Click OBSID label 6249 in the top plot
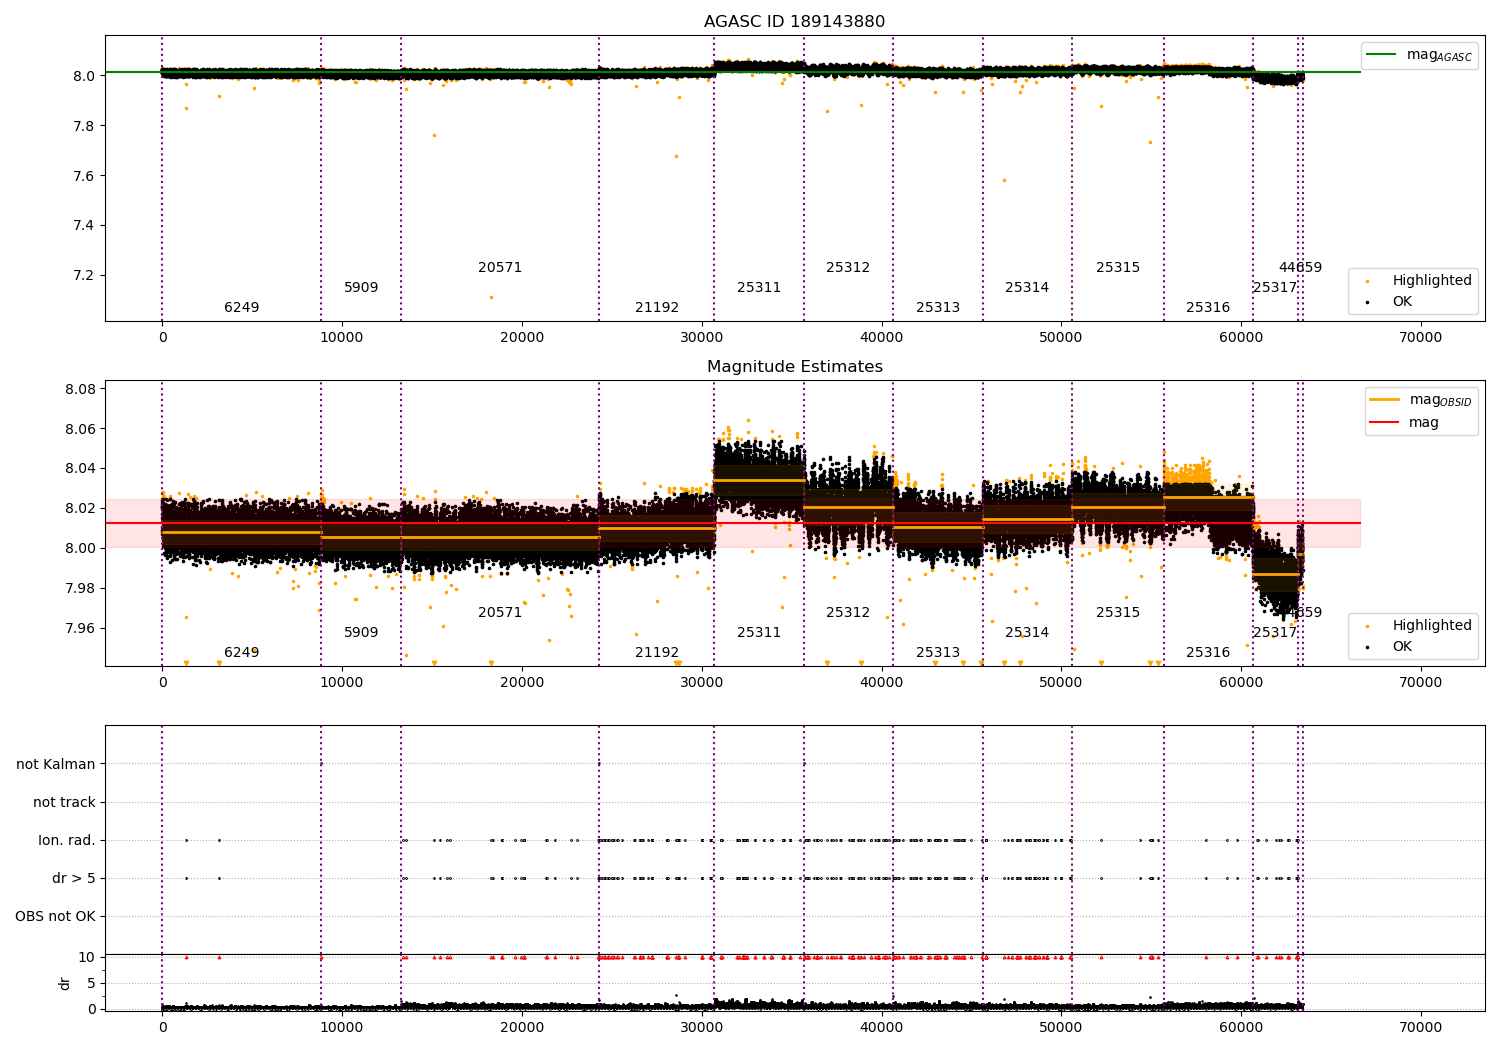 [241, 308]
